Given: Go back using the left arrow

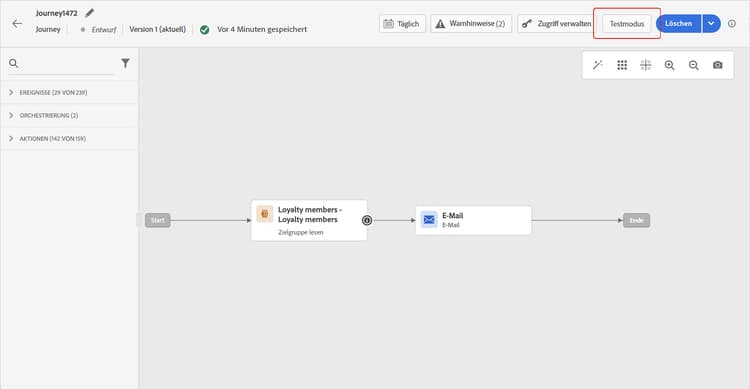Looking at the screenshot, I should click(17, 23).
